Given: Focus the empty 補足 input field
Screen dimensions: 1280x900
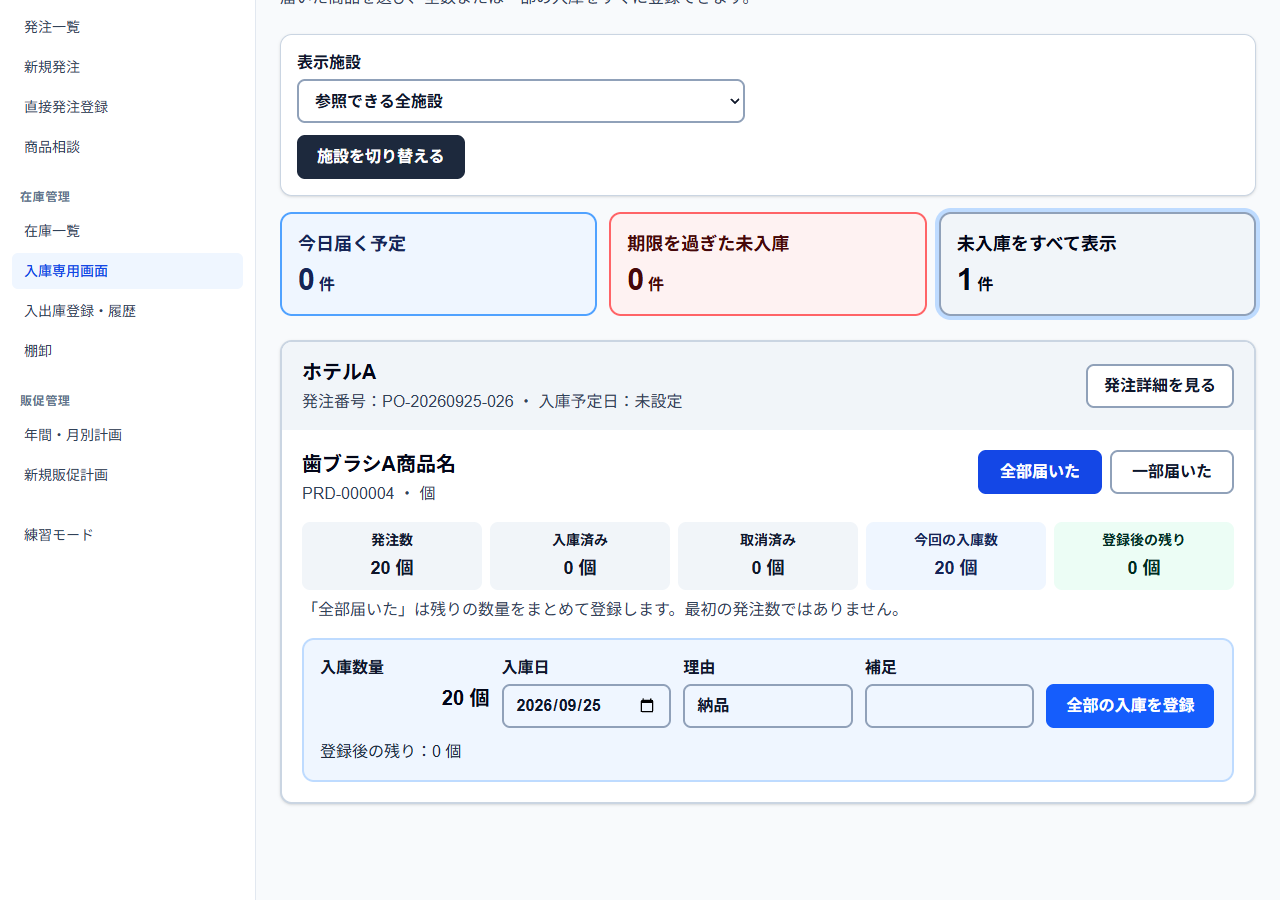Looking at the screenshot, I should tap(949, 706).
